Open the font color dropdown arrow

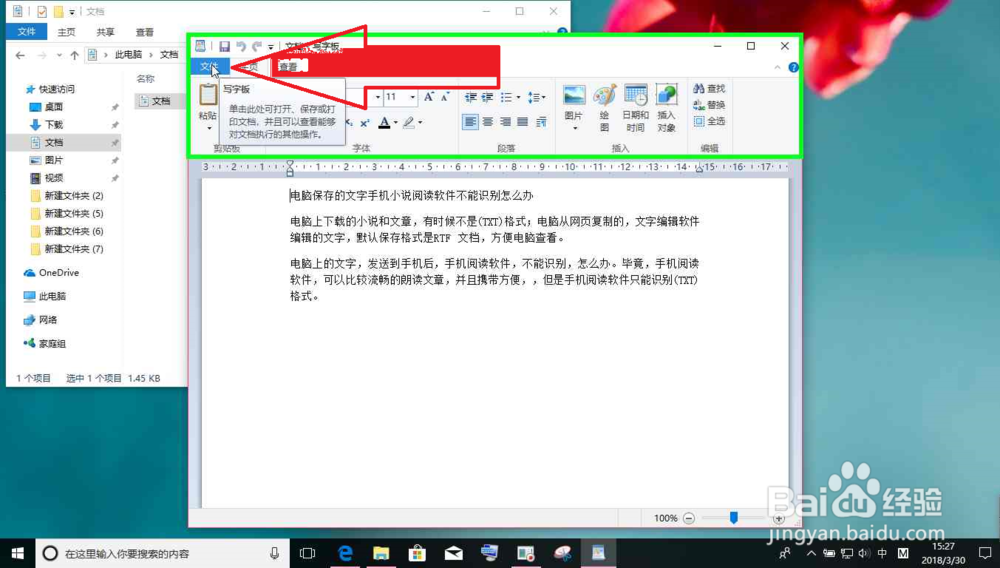click(x=395, y=122)
